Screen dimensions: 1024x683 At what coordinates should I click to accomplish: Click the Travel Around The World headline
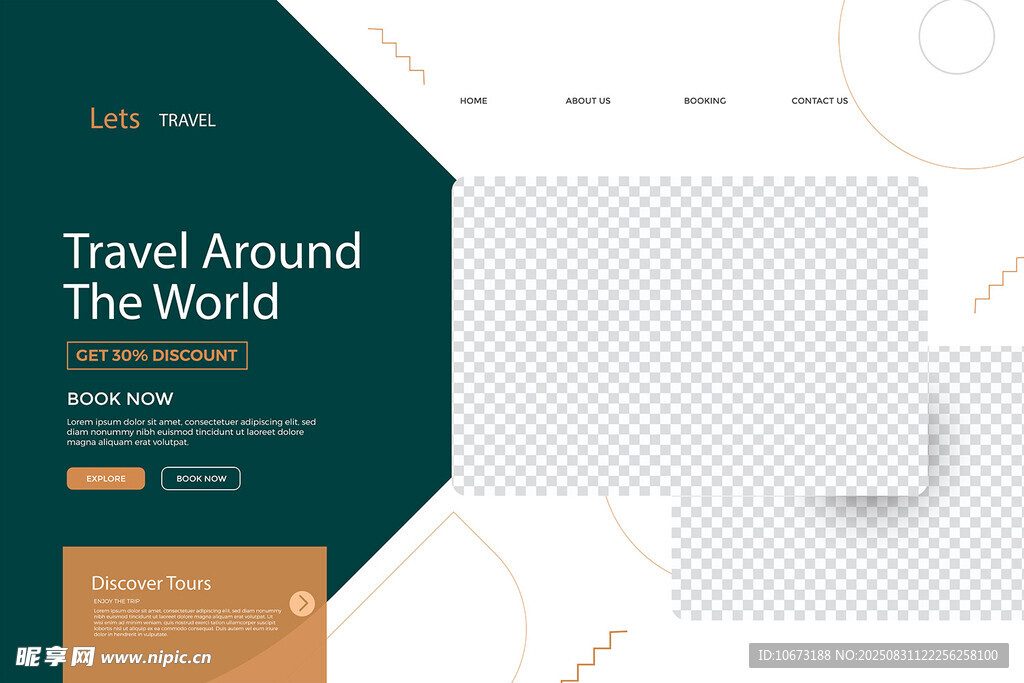pyautogui.click(x=212, y=276)
